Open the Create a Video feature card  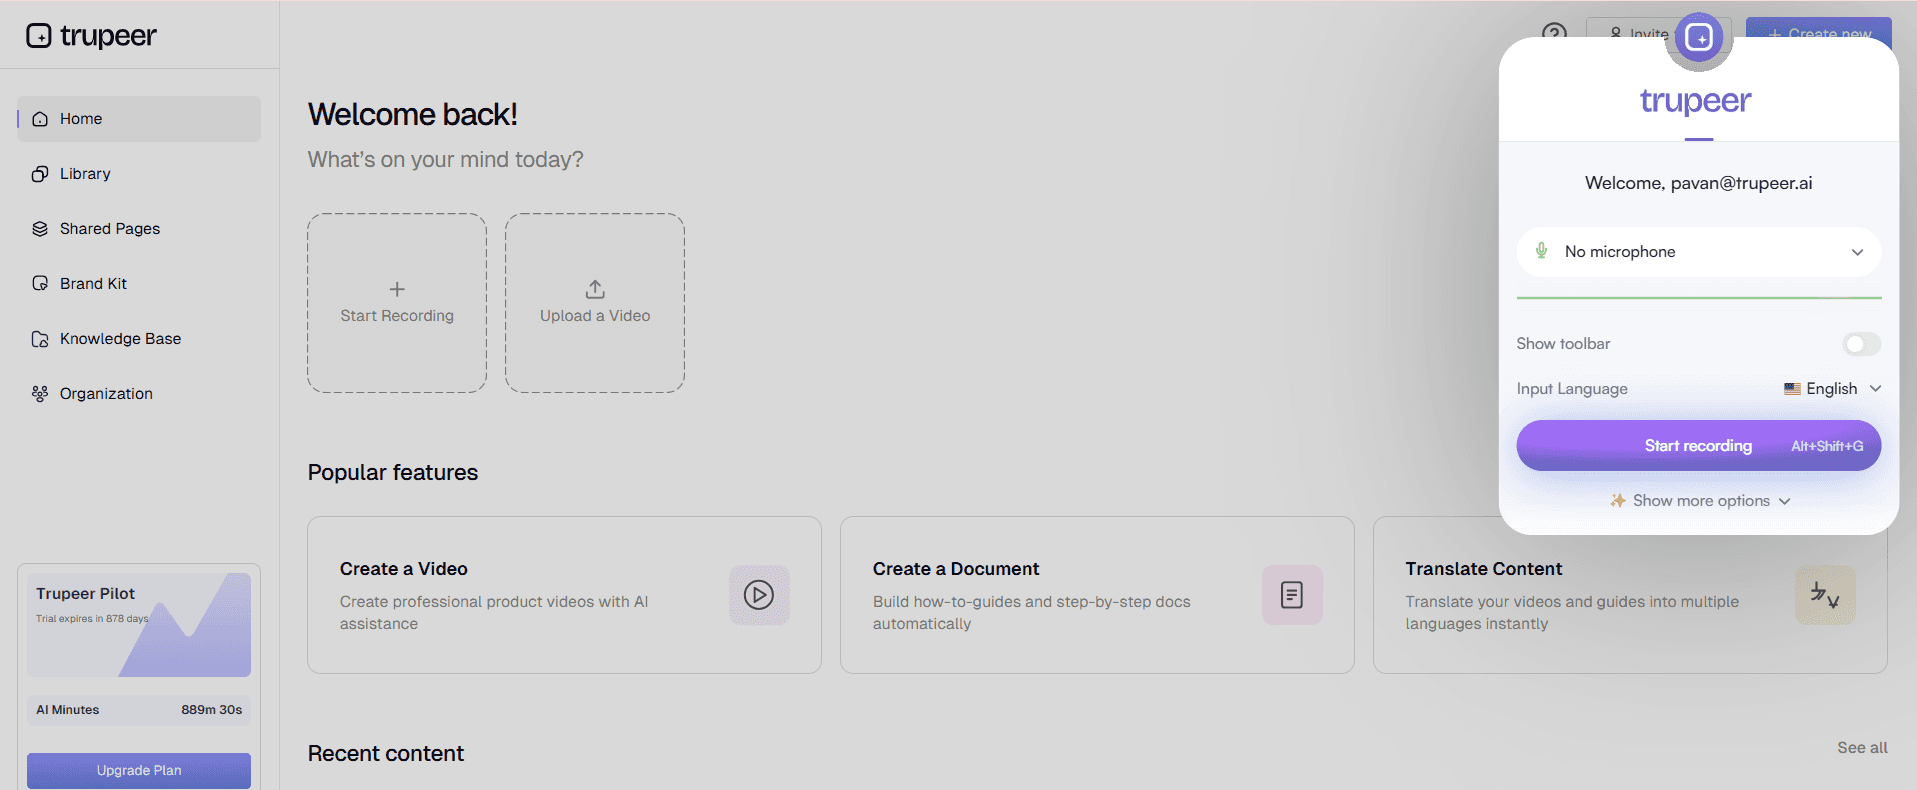(x=564, y=595)
